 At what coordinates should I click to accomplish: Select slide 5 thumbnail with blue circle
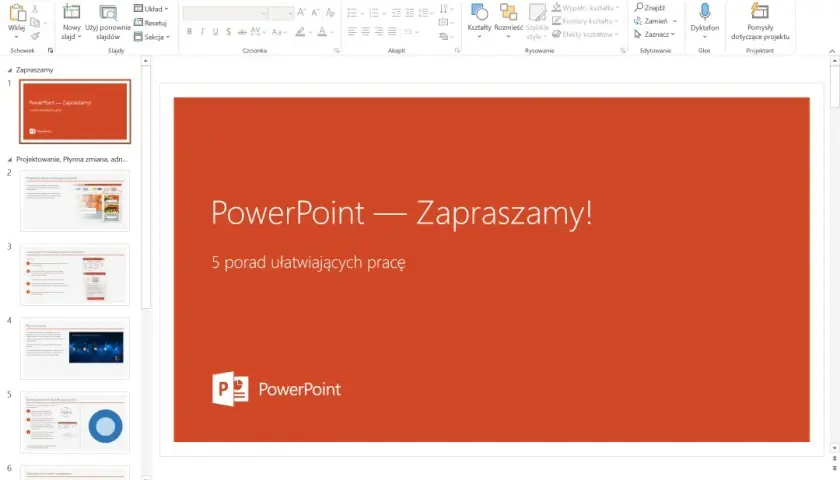(75, 422)
